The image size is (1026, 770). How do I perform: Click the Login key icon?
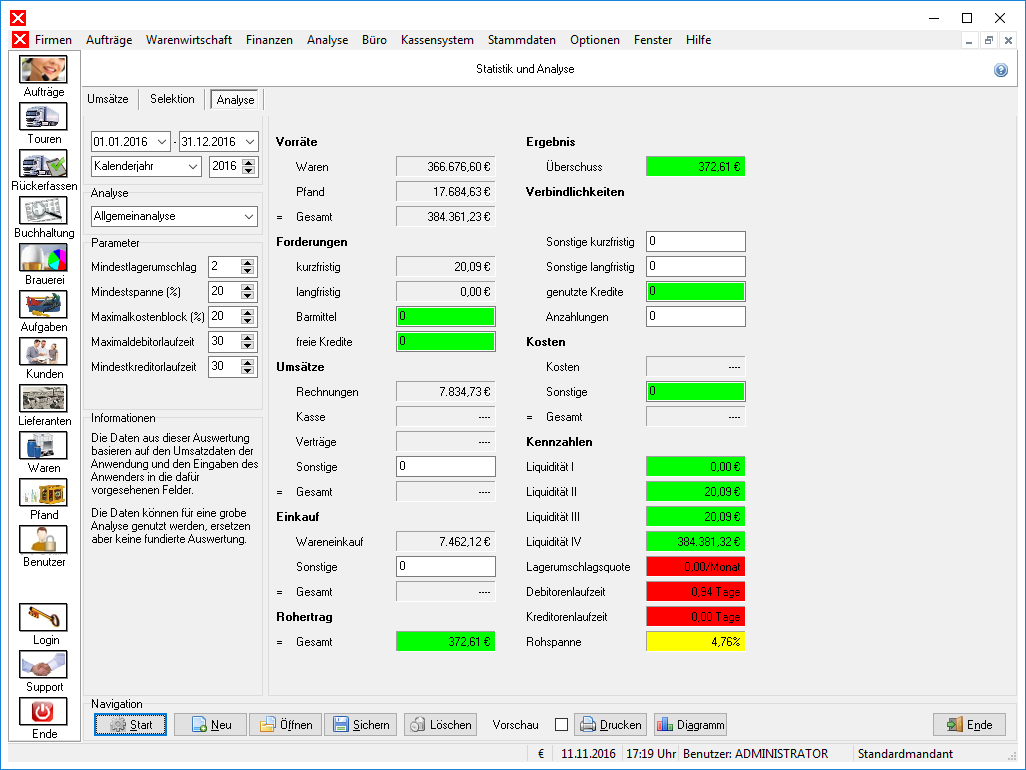click(x=43, y=618)
